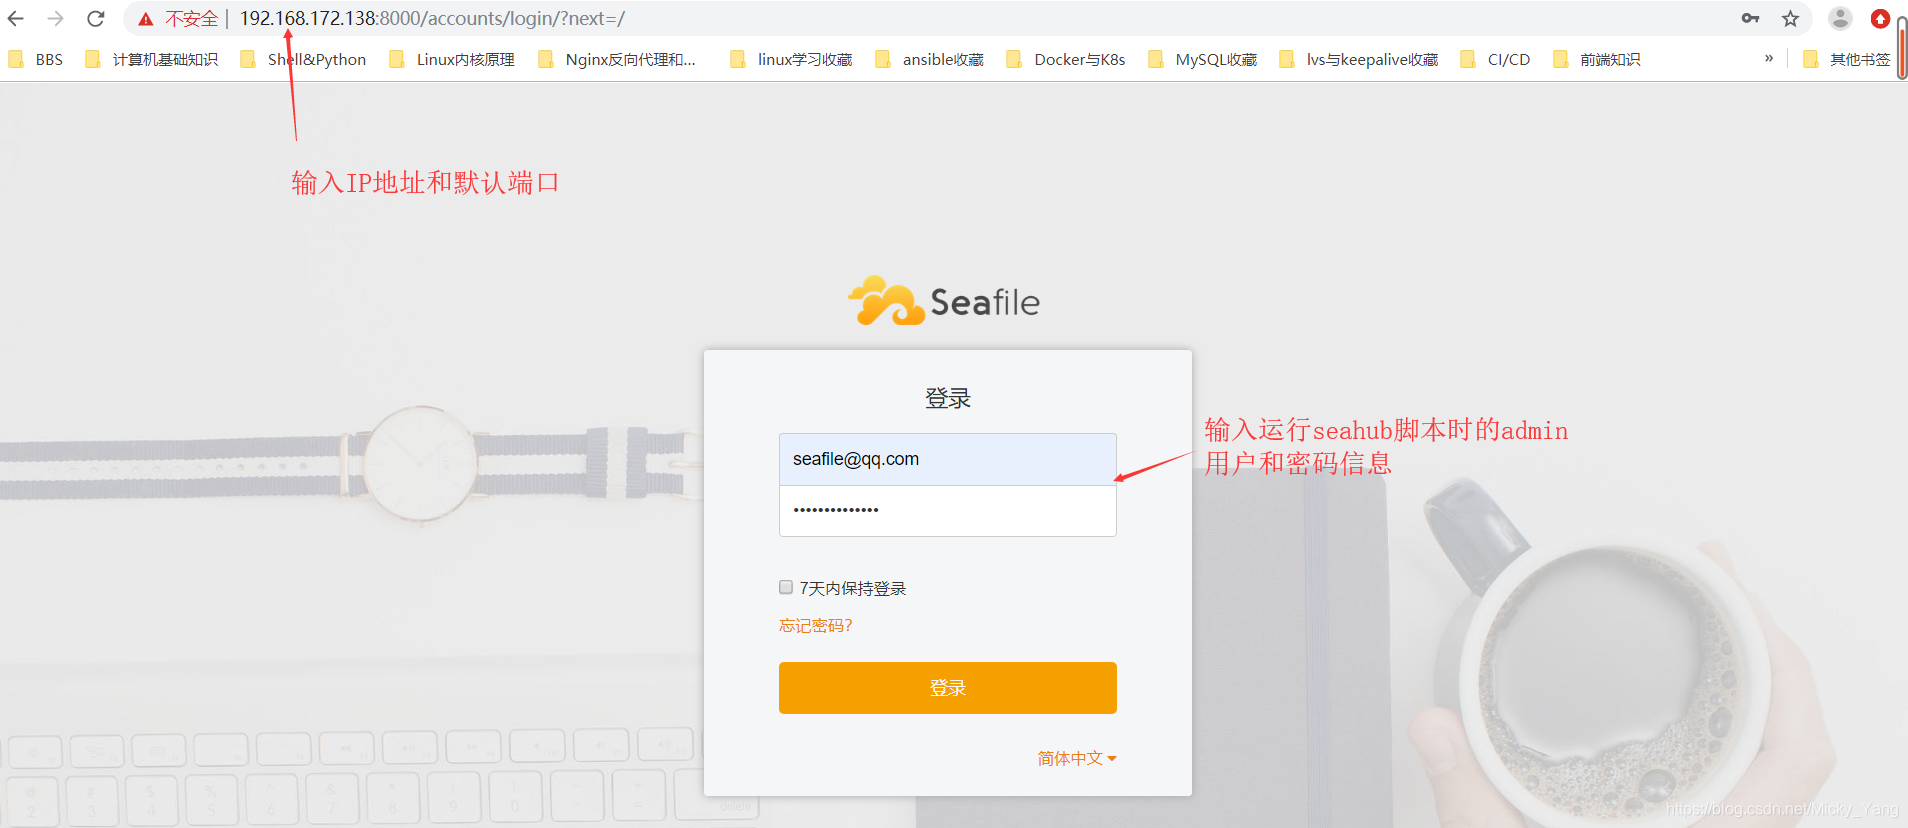Expand the hidden bookmarks chevron
The width and height of the screenshot is (1908, 828).
pyautogui.click(x=1769, y=58)
